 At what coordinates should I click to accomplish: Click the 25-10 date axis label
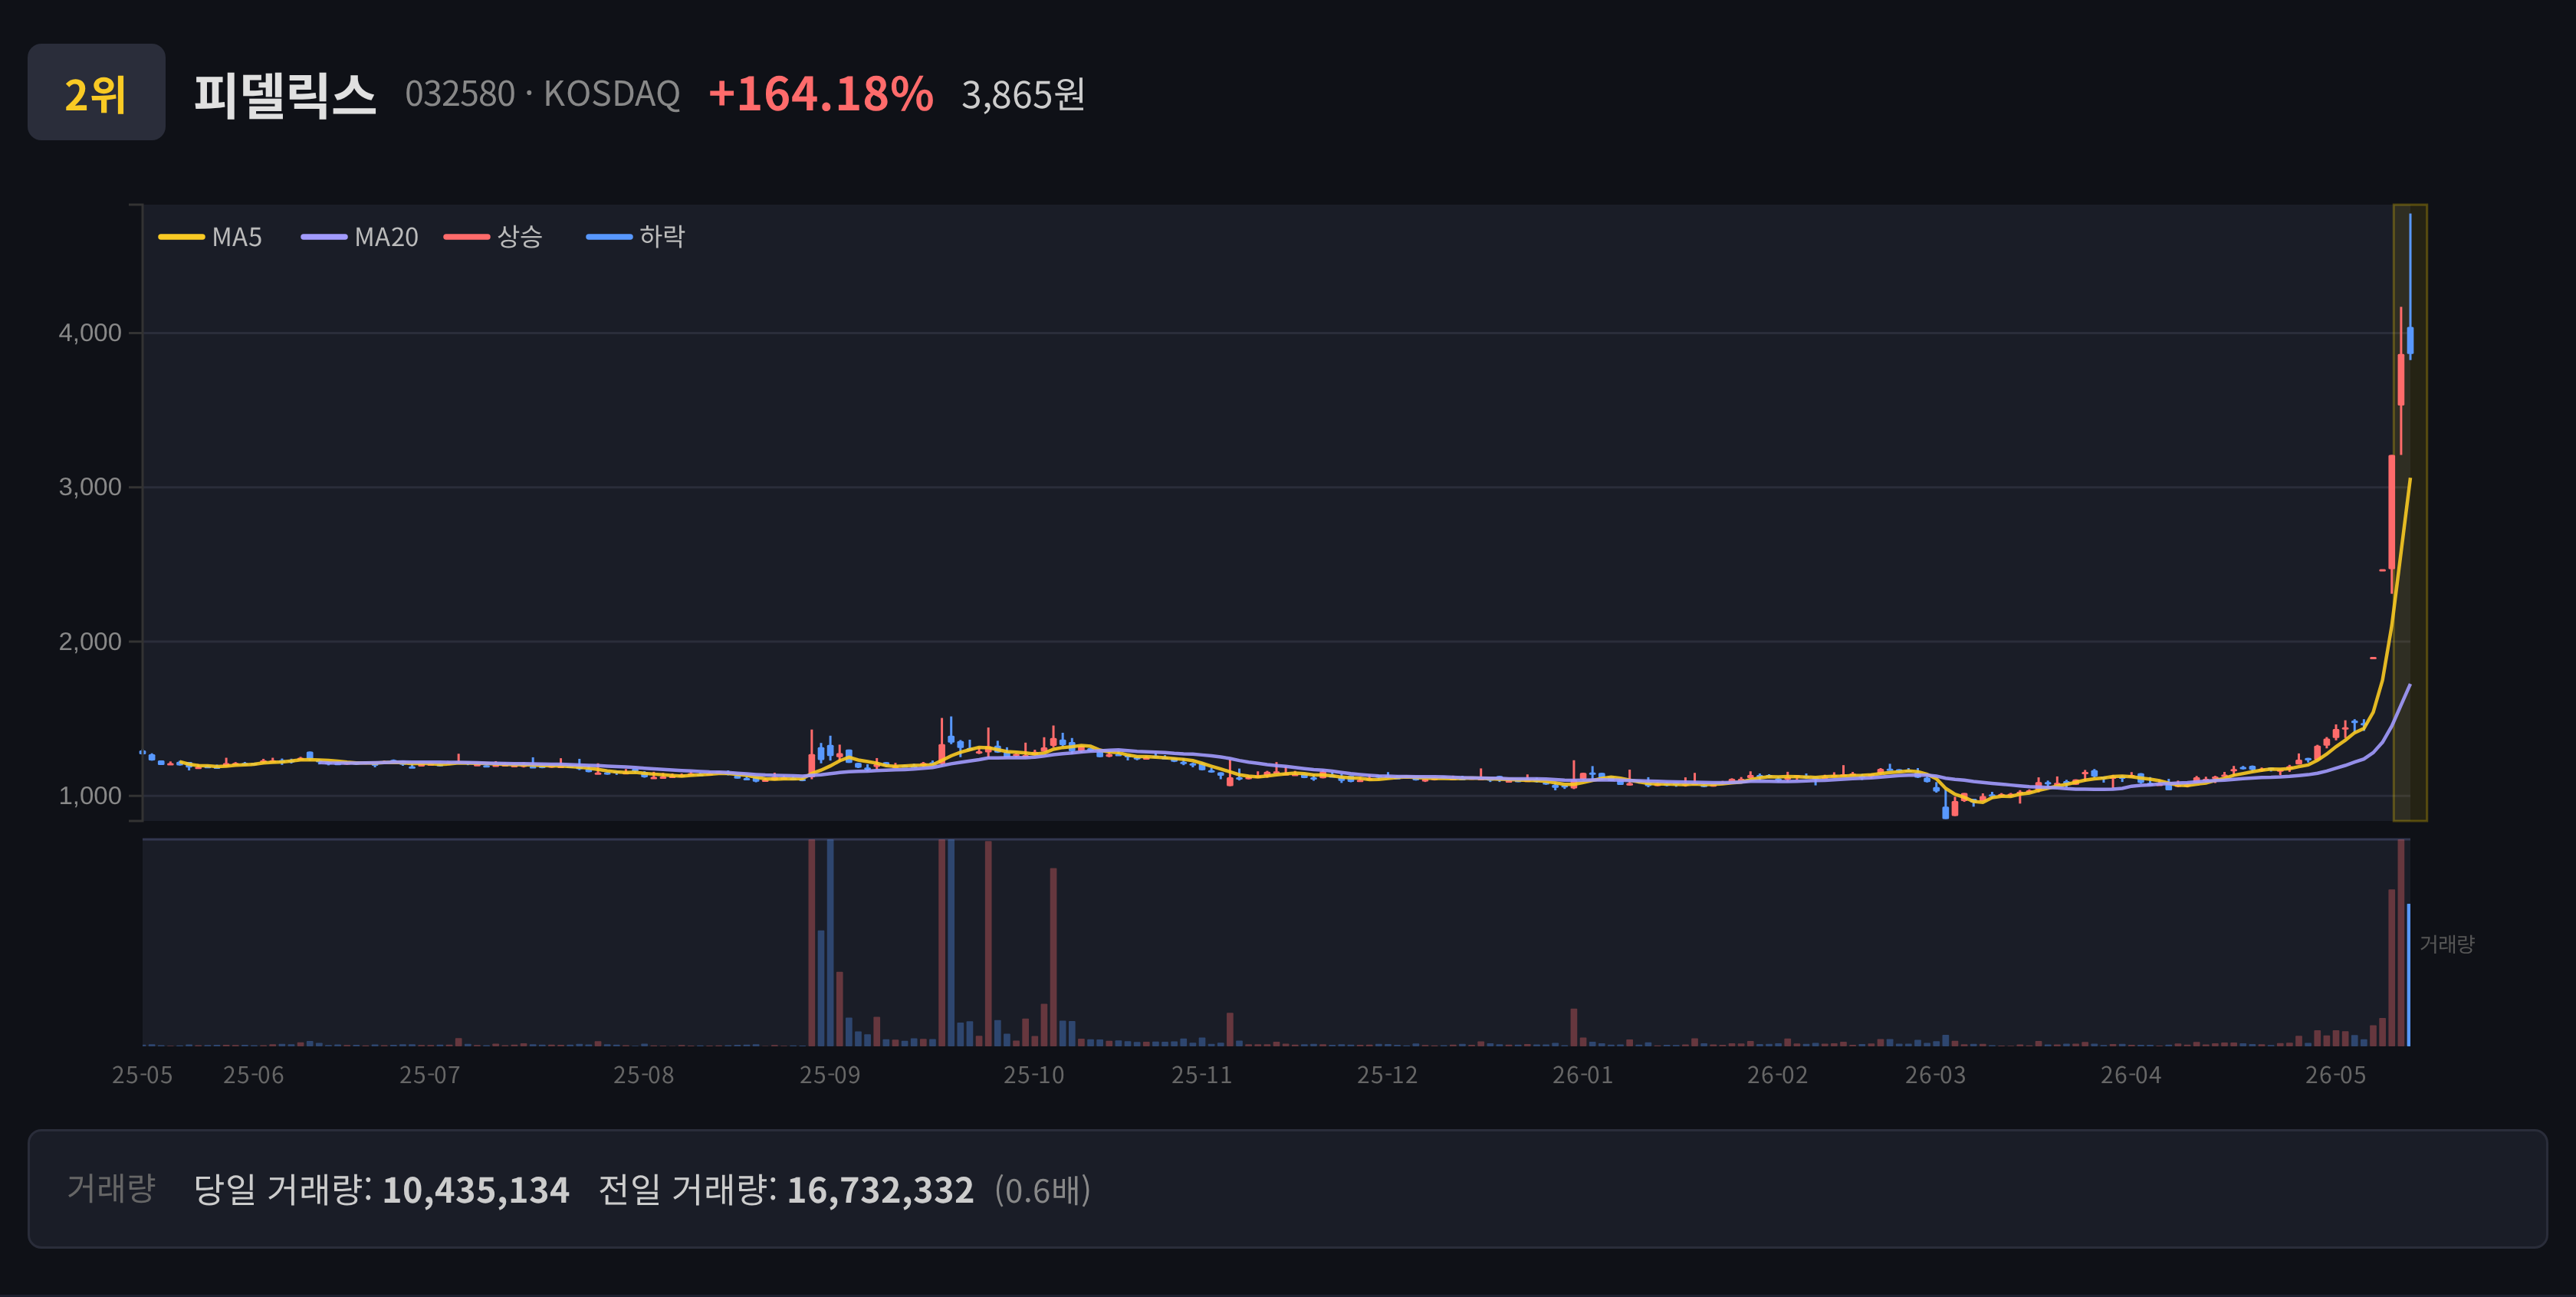[1034, 1075]
